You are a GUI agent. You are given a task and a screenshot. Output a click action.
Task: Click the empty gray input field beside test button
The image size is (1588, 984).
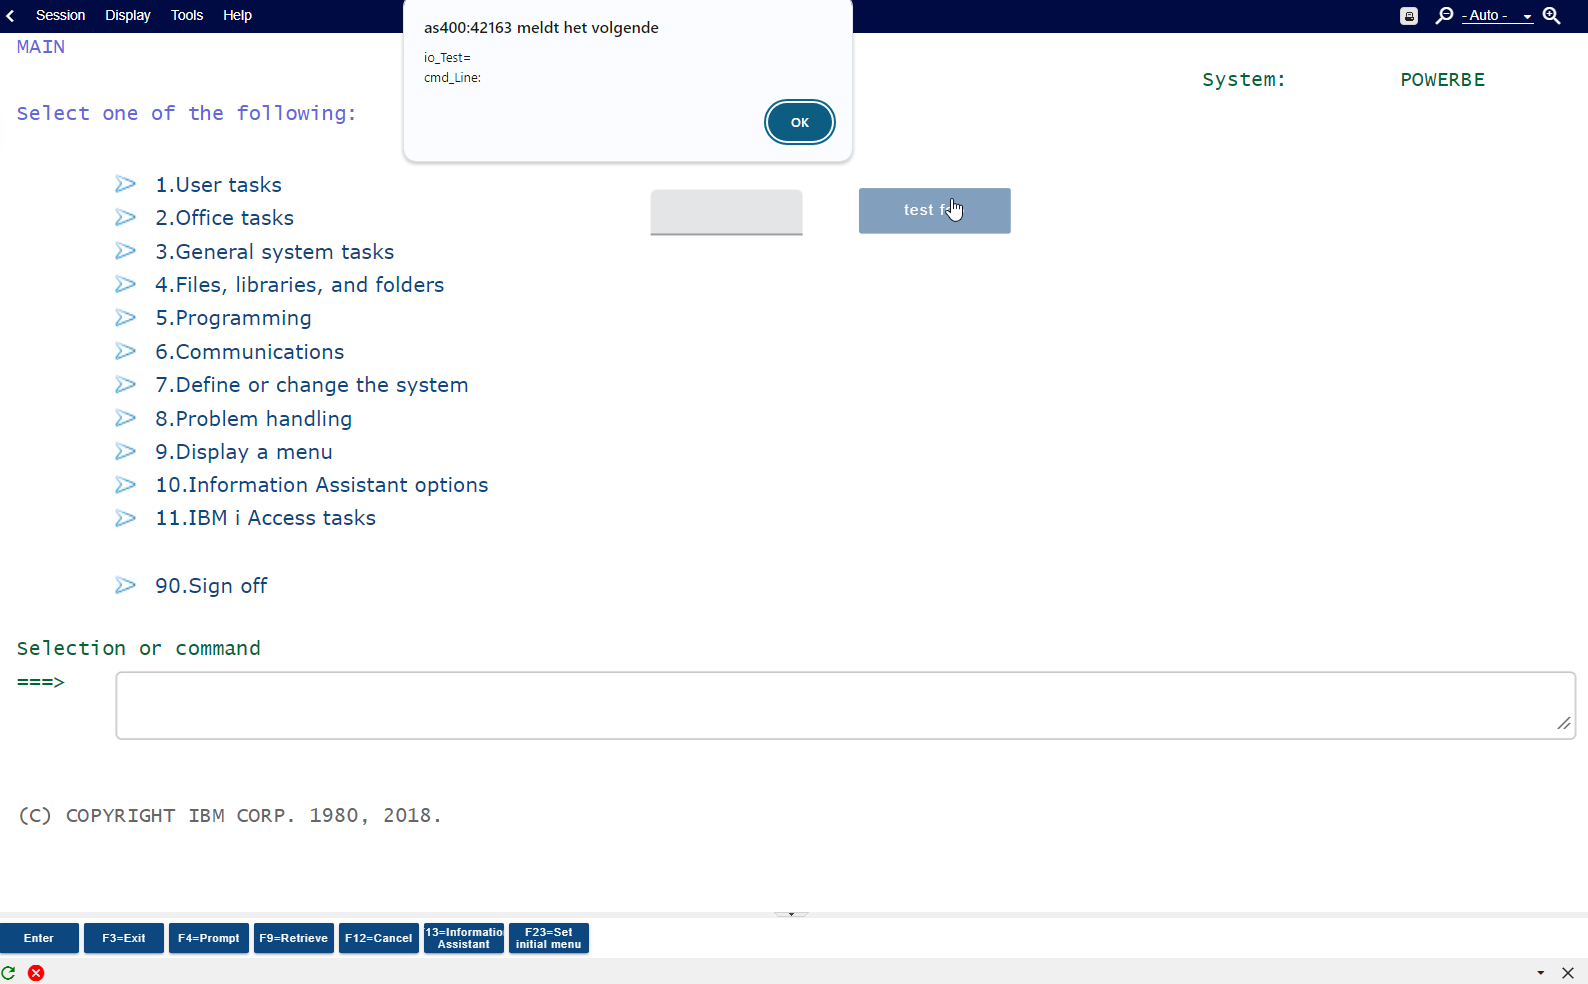[x=726, y=212]
